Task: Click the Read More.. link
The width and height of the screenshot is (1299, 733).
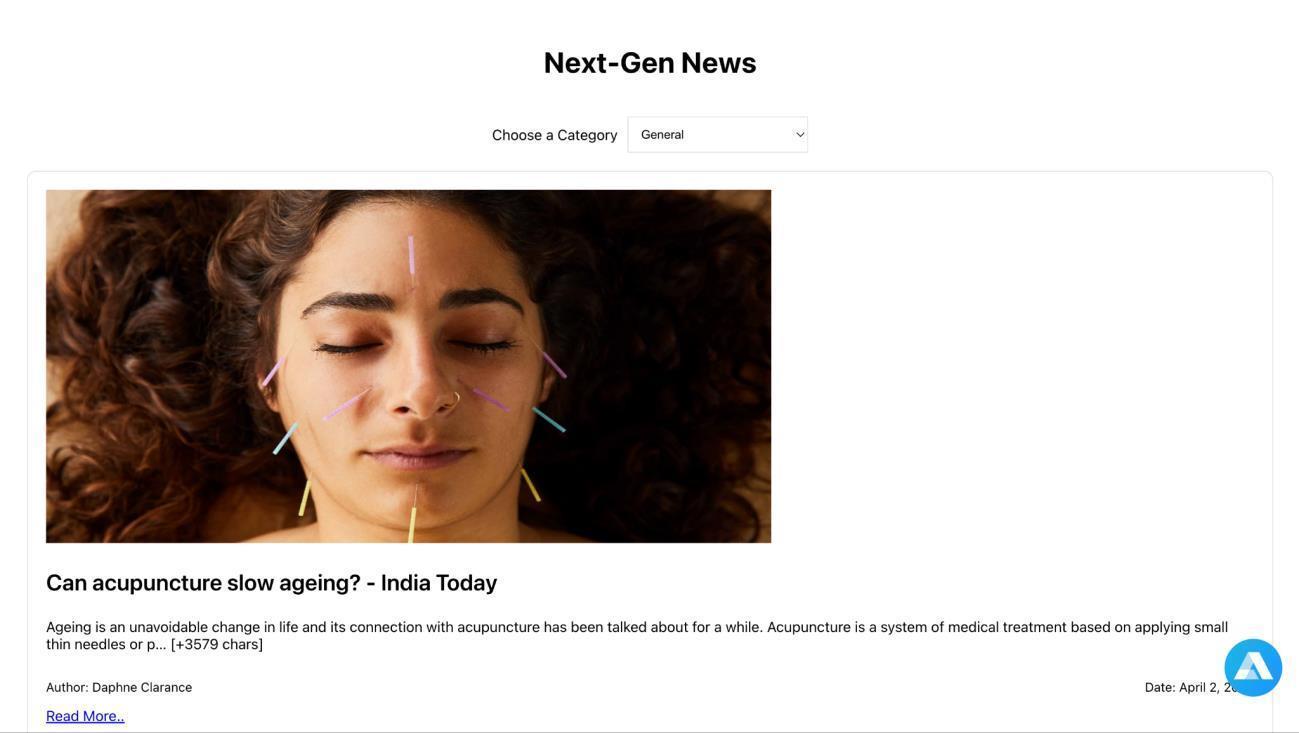Action: coord(85,716)
